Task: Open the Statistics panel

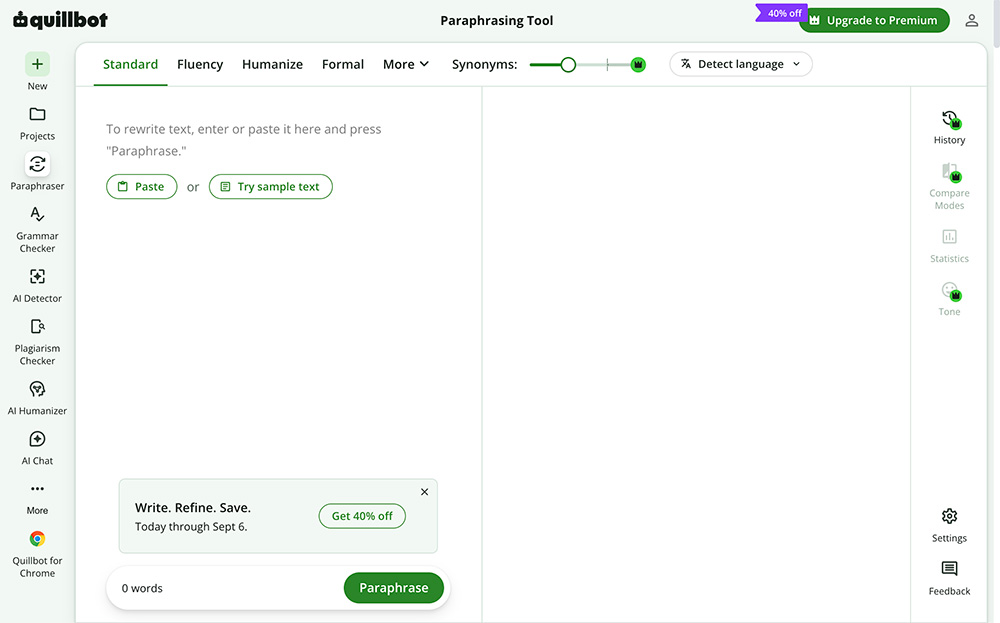Action: tap(949, 246)
